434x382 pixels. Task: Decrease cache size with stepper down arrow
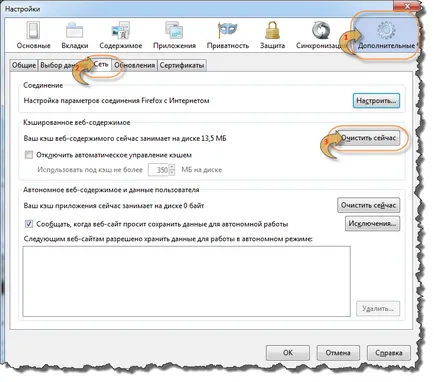172,173
